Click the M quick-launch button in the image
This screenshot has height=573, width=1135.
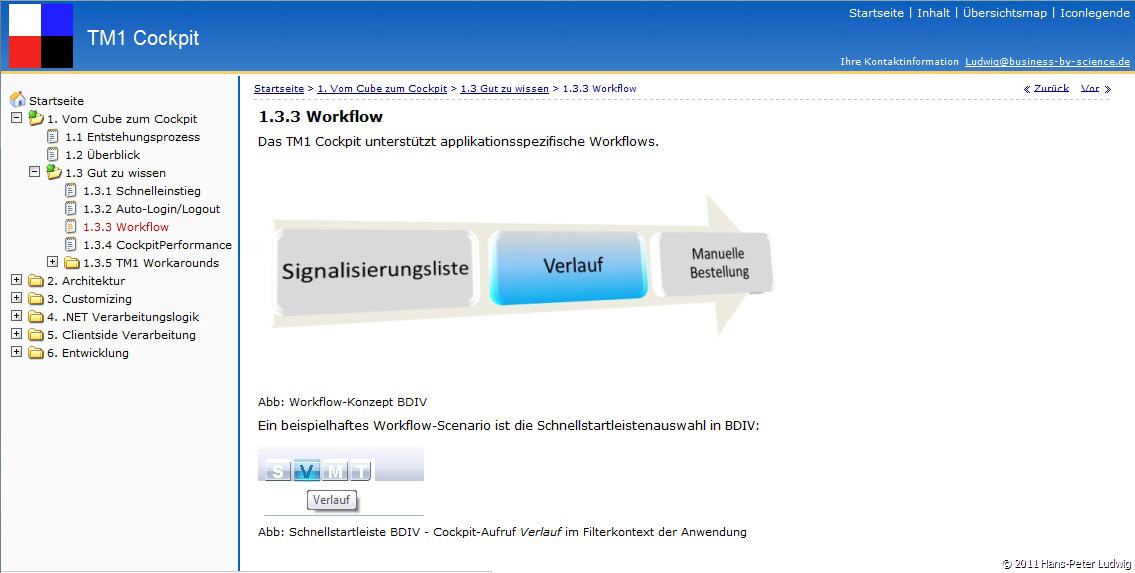point(335,472)
